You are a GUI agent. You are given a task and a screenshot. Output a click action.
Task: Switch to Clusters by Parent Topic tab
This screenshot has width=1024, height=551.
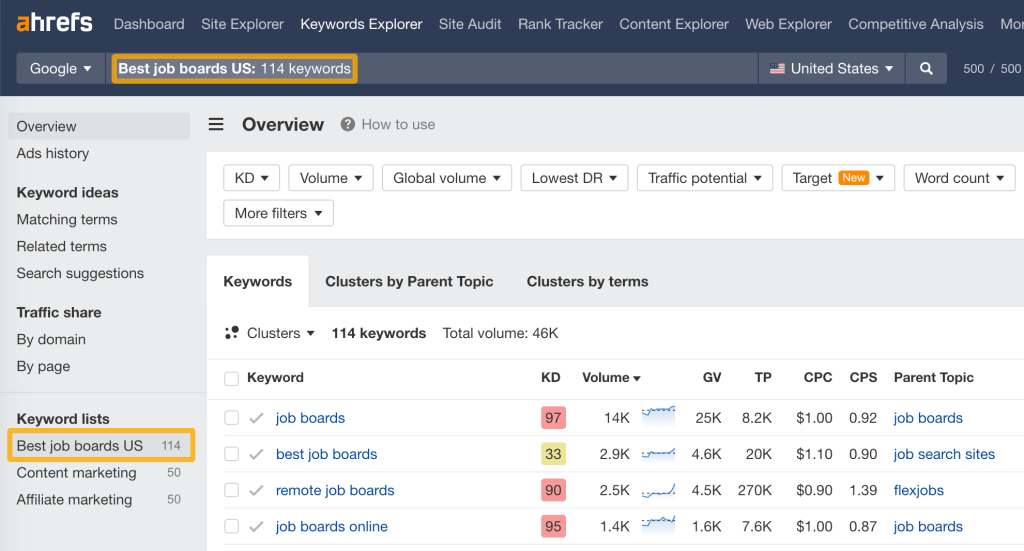[409, 281]
